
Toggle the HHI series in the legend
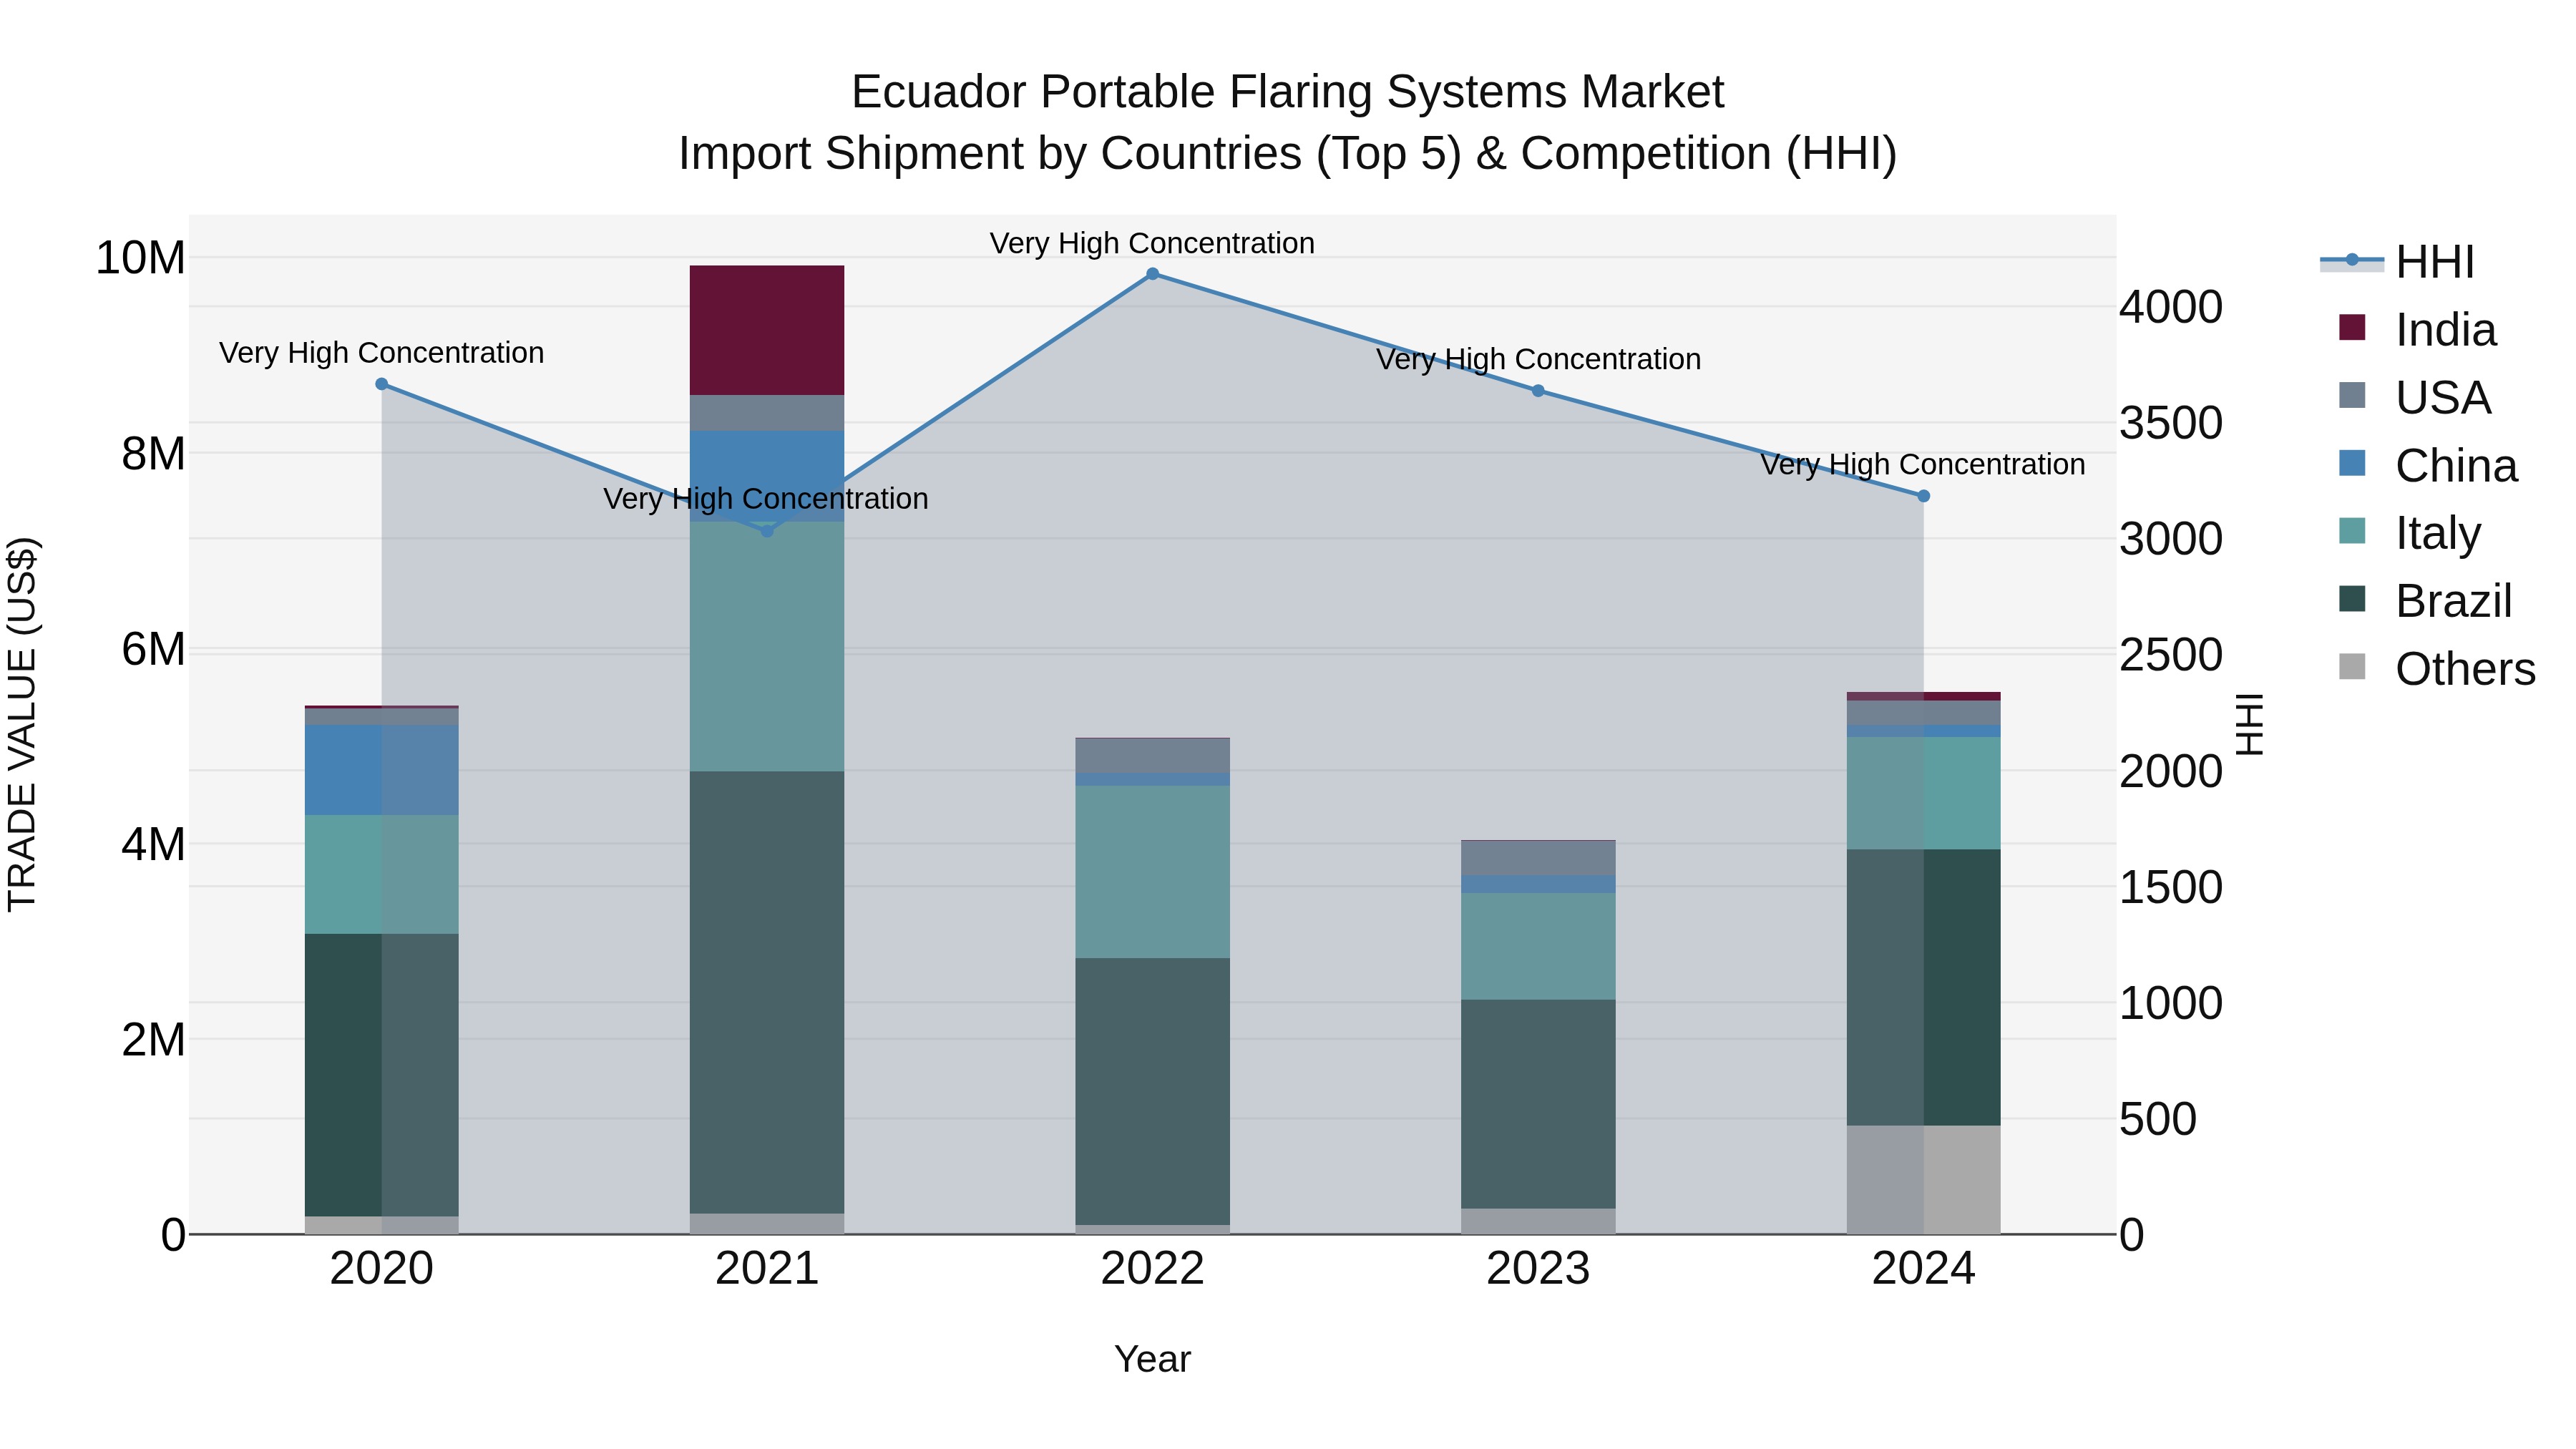(x=2398, y=262)
